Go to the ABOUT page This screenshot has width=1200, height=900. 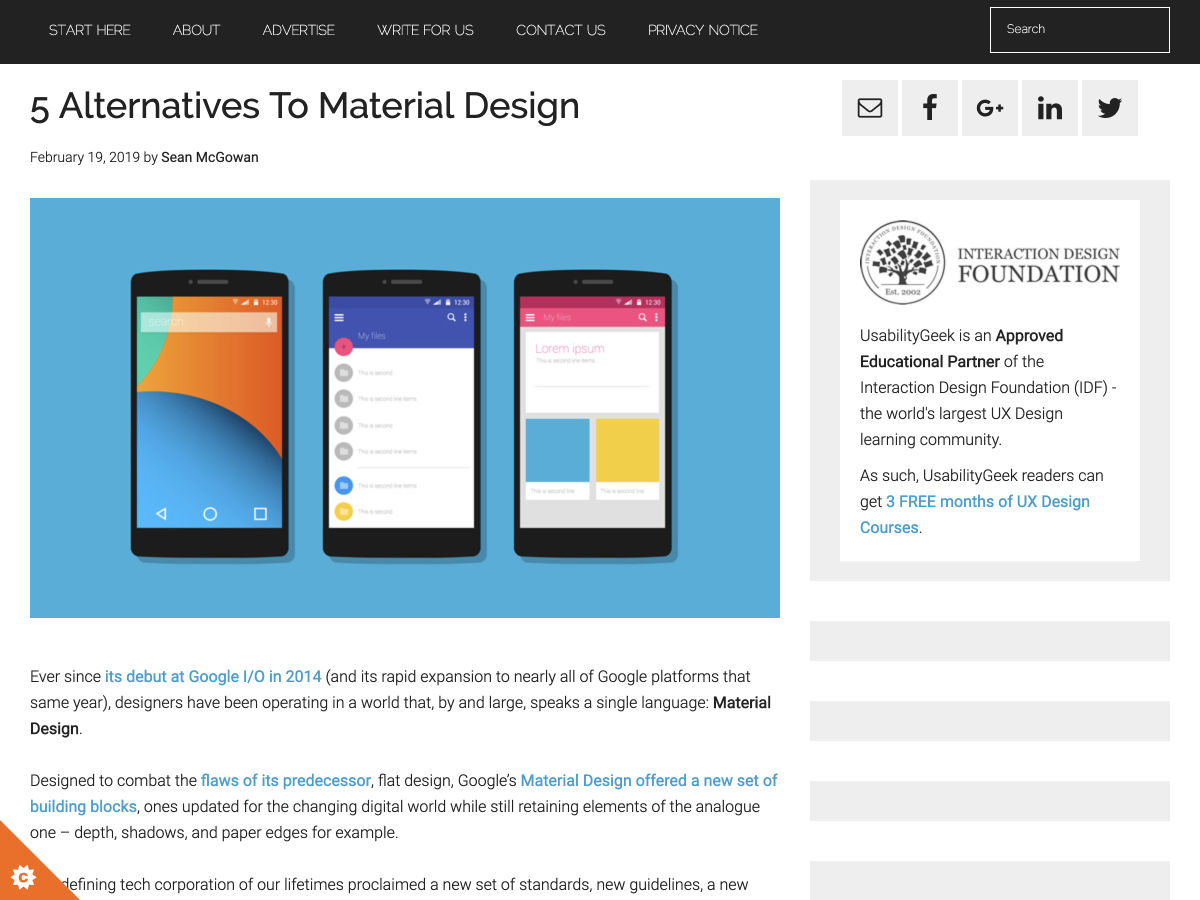click(196, 30)
